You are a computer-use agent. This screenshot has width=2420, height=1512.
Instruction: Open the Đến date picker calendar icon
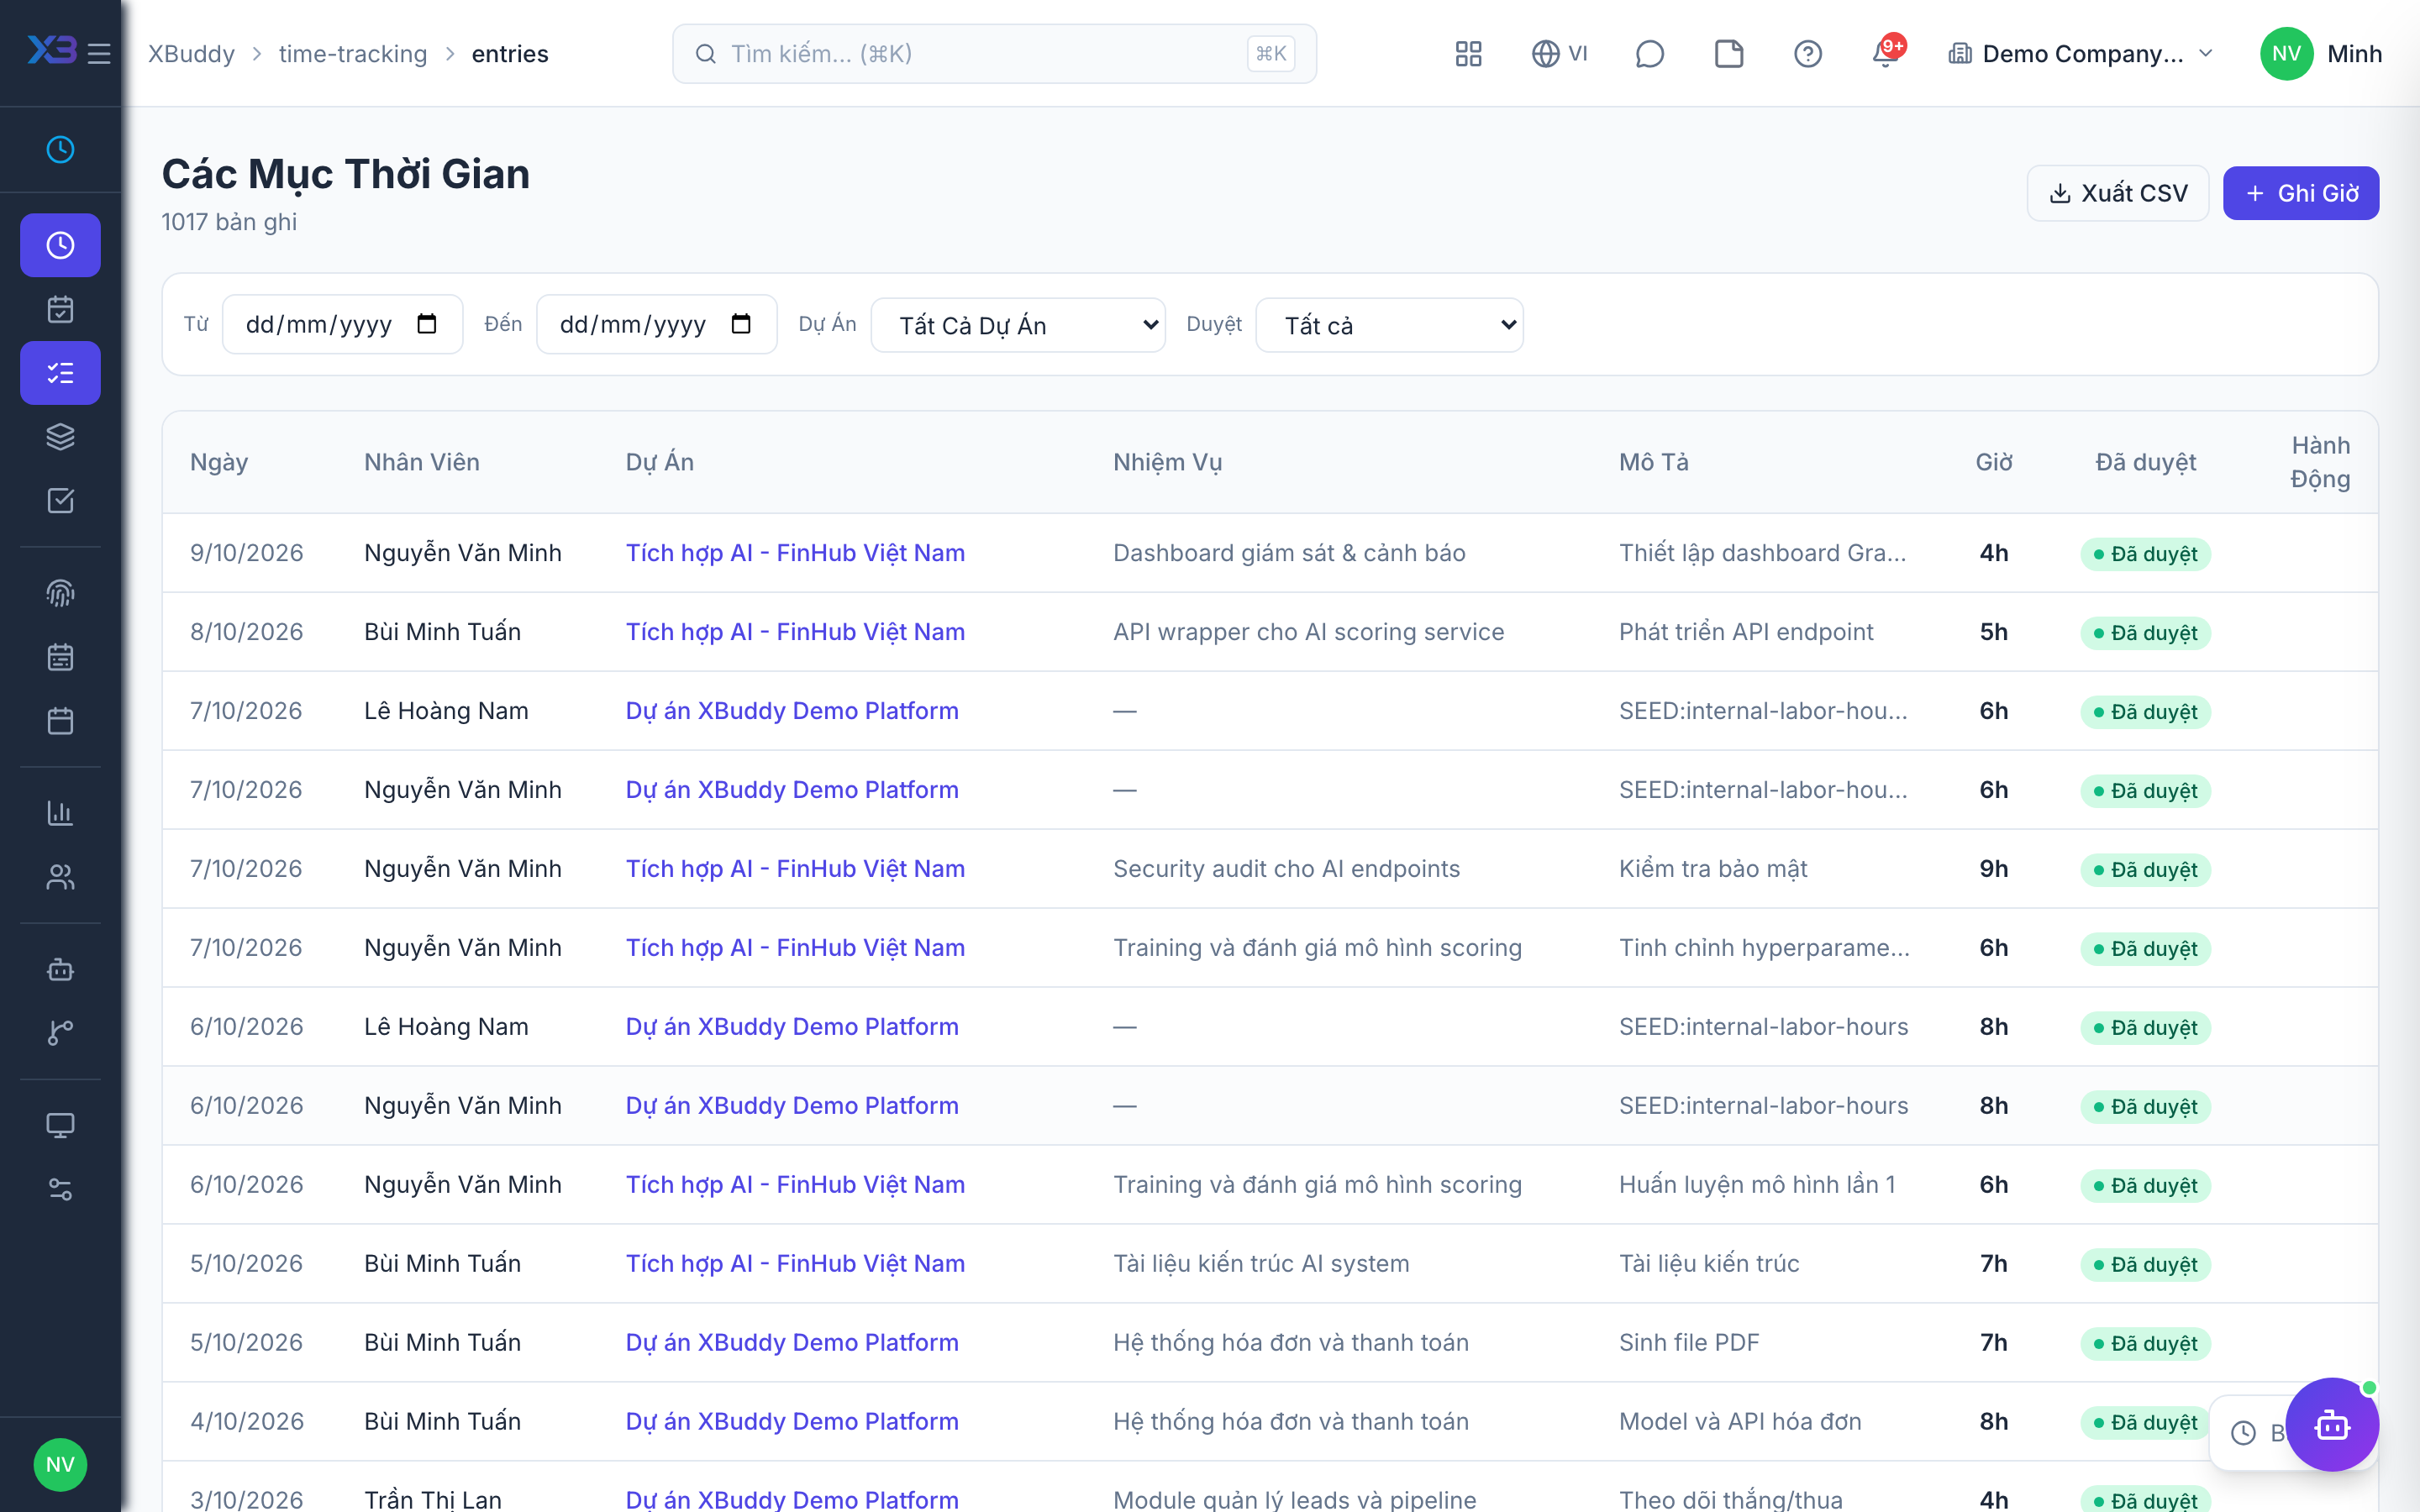click(x=741, y=324)
